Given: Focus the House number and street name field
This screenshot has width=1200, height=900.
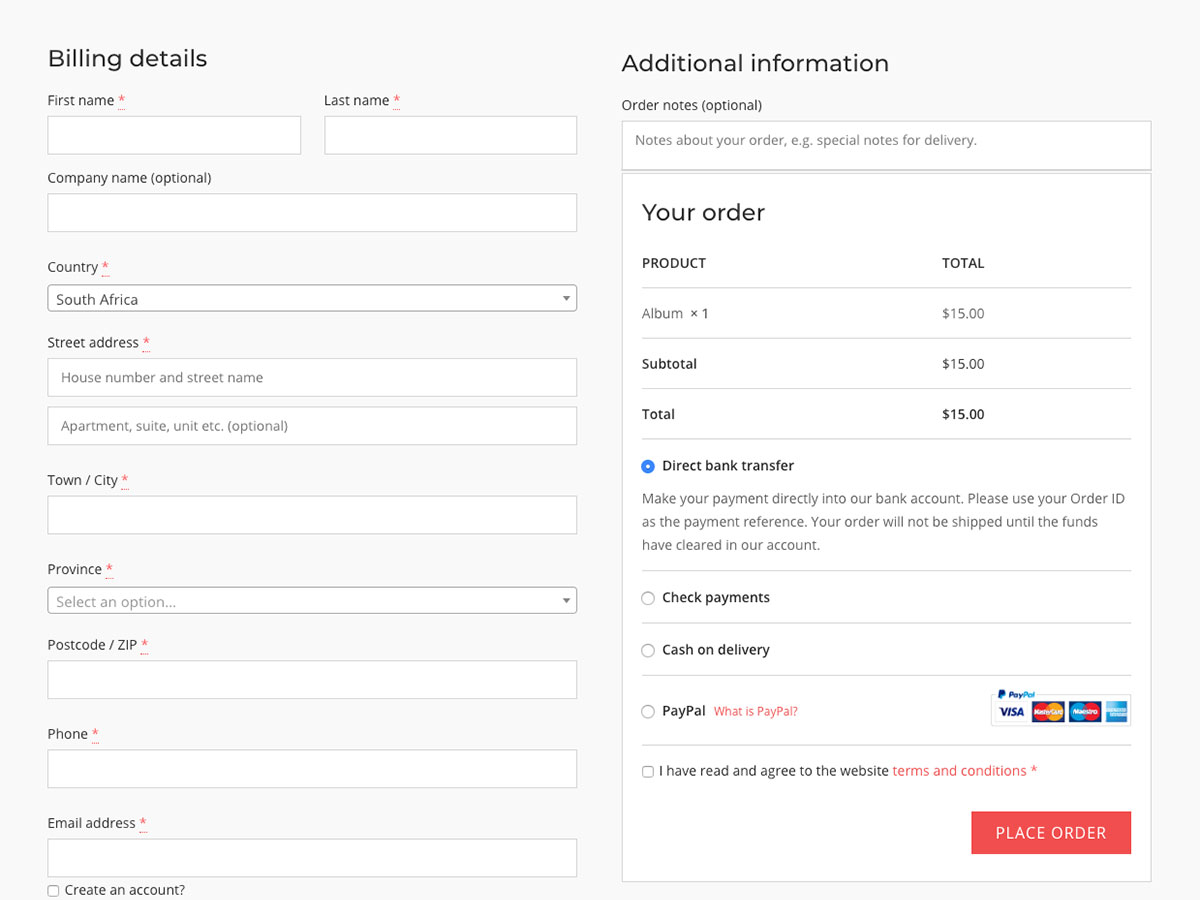Looking at the screenshot, I should (312, 378).
